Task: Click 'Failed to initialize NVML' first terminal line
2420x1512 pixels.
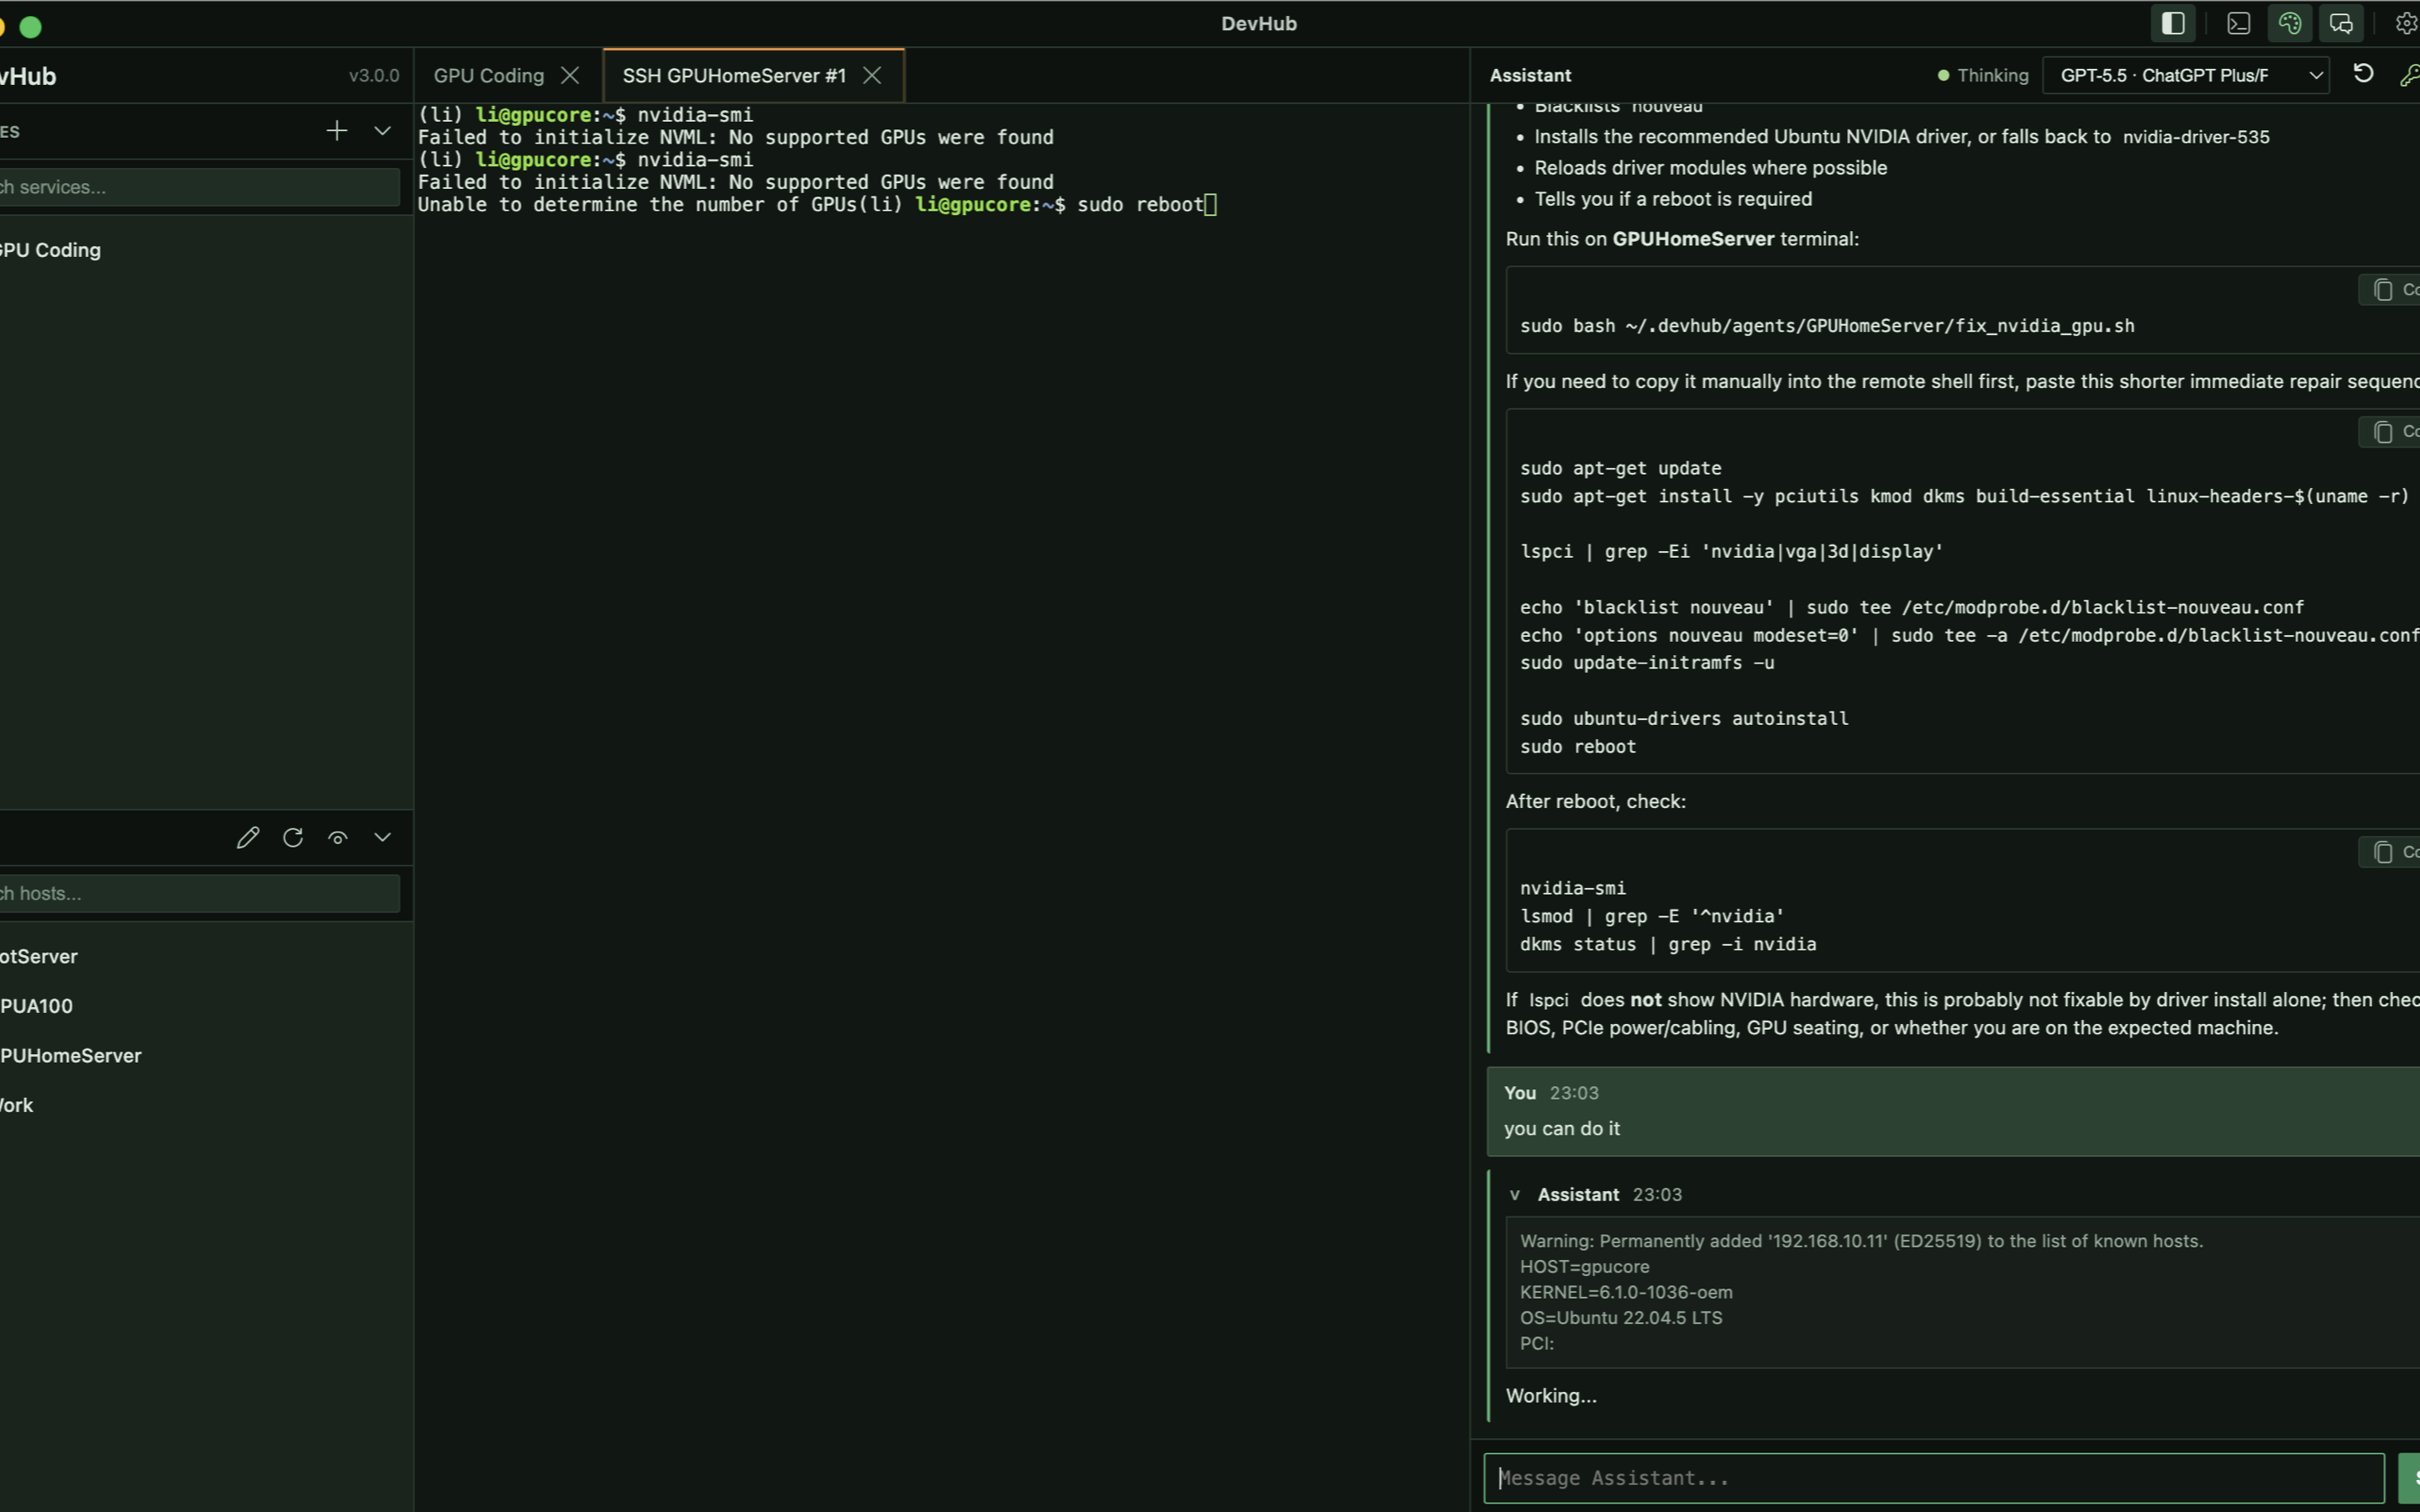Action: [x=735, y=137]
